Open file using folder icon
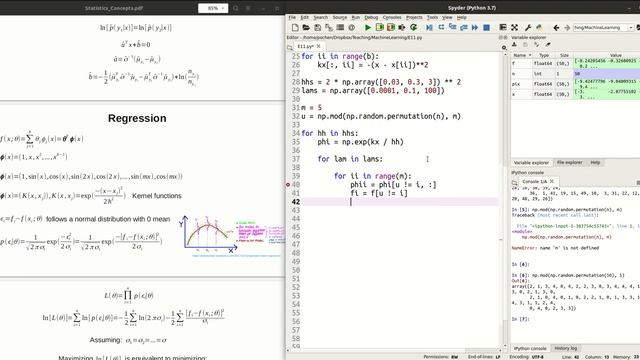 pos(306,27)
